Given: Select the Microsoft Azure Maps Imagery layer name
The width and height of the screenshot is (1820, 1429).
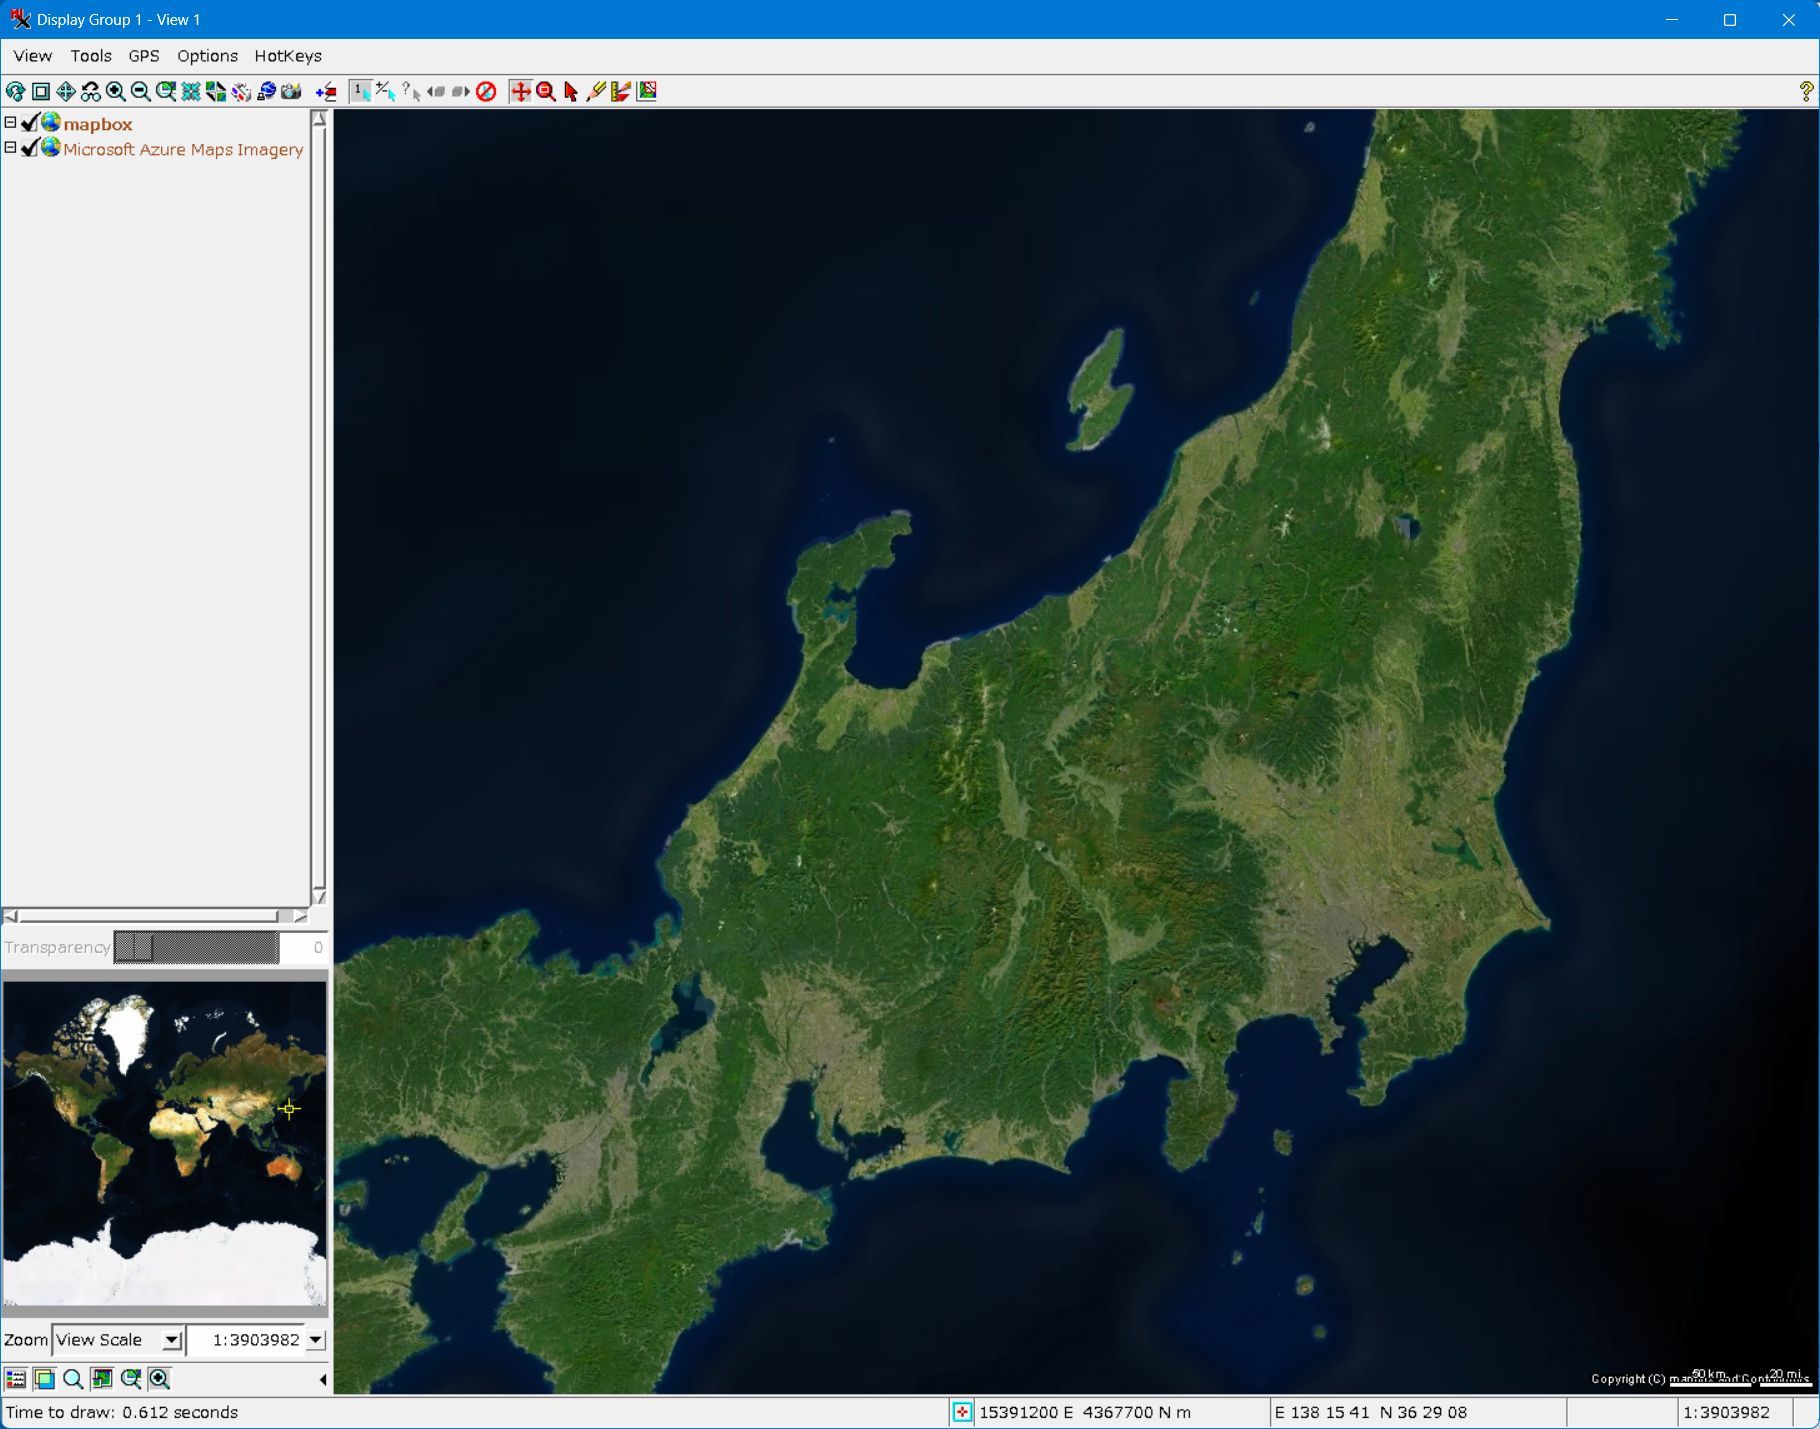Looking at the screenshot, I should (x=183, y=150).
